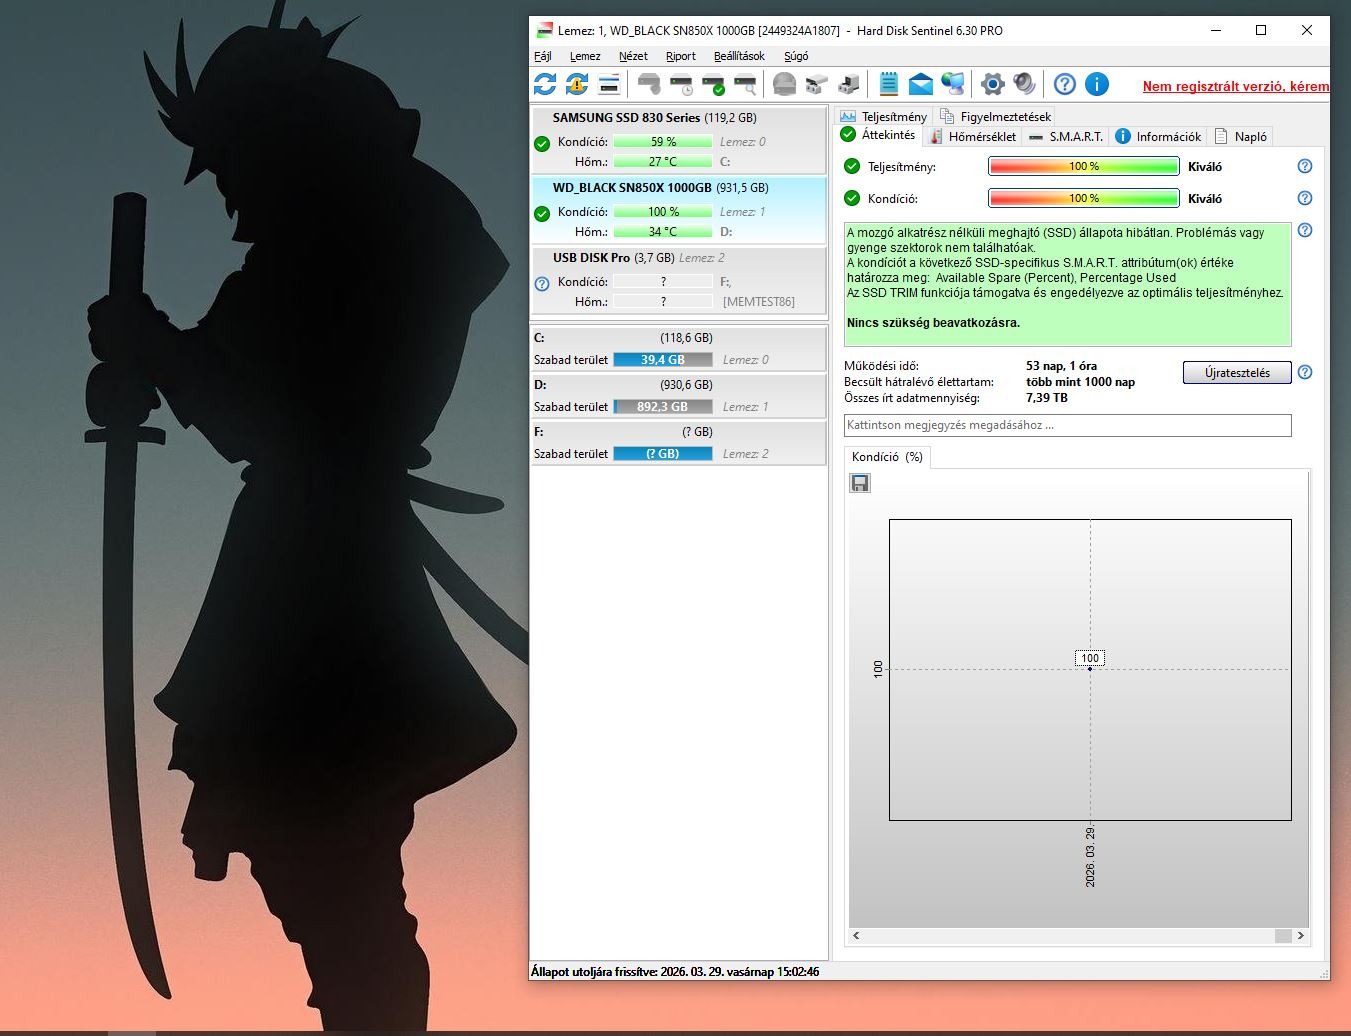The height and width of the screenshot is (1036, 1351).
Task: Click the globe and monitor network icon
Action: point(953,84)
